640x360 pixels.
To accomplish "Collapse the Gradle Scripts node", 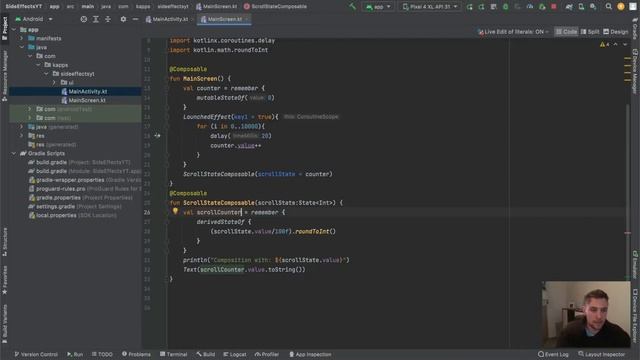I will (14, 153).
